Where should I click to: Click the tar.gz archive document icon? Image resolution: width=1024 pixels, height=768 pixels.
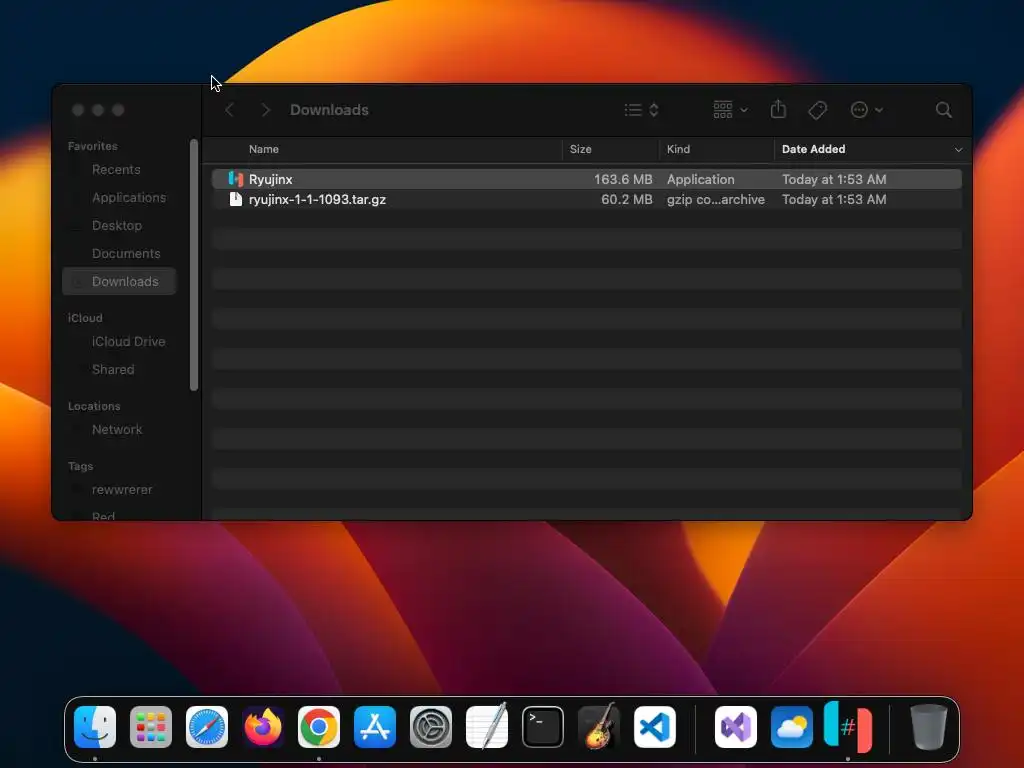pos(236,199)
